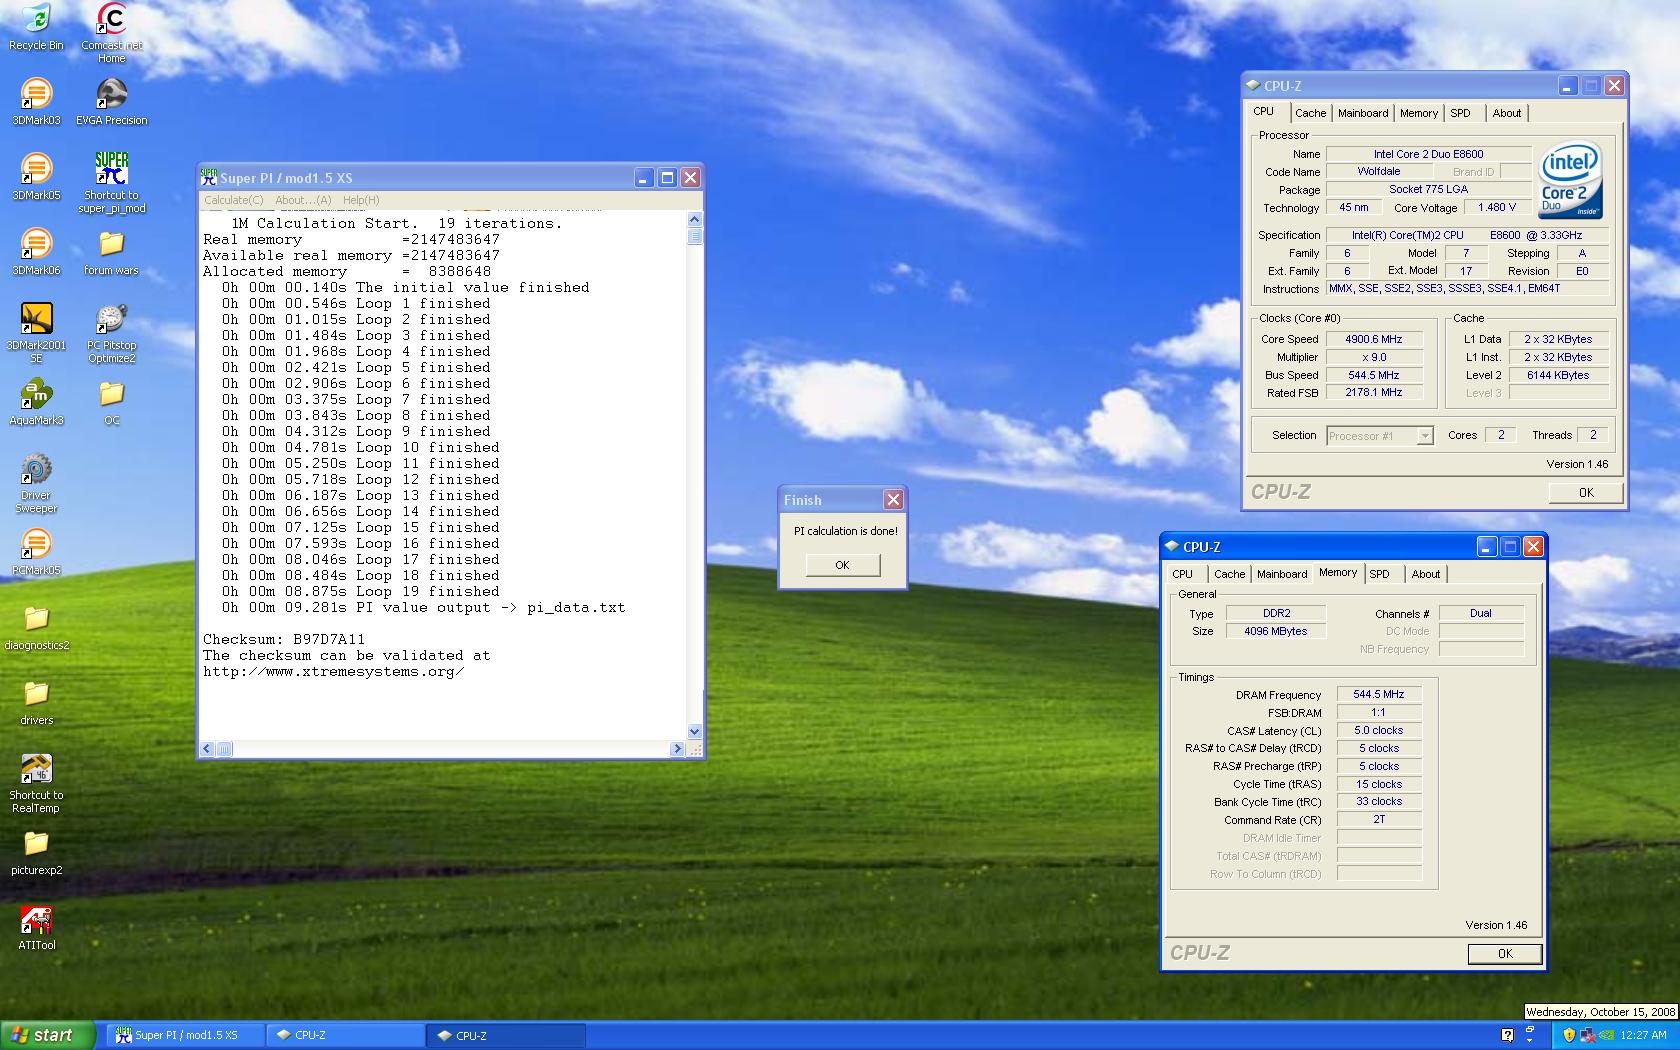The height and width of the screenshot is (1050, 1680).
Task: Click Super PI horizontal scrollbar right arrow
Action: (x=677, y=748)
